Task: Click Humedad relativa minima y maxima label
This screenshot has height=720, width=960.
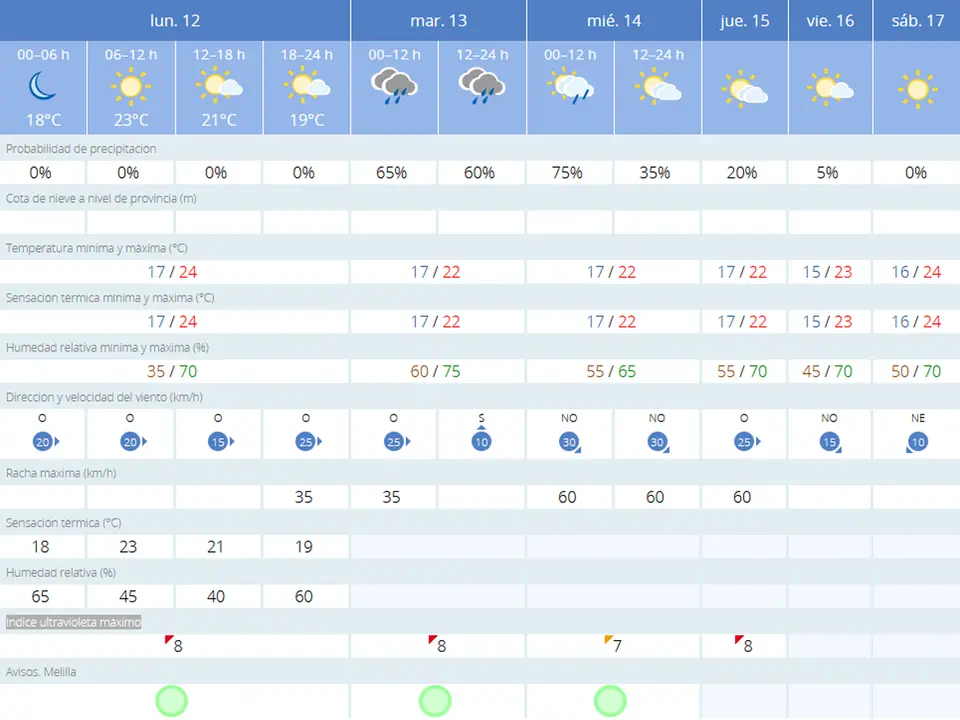Action: tap(107, 347)
